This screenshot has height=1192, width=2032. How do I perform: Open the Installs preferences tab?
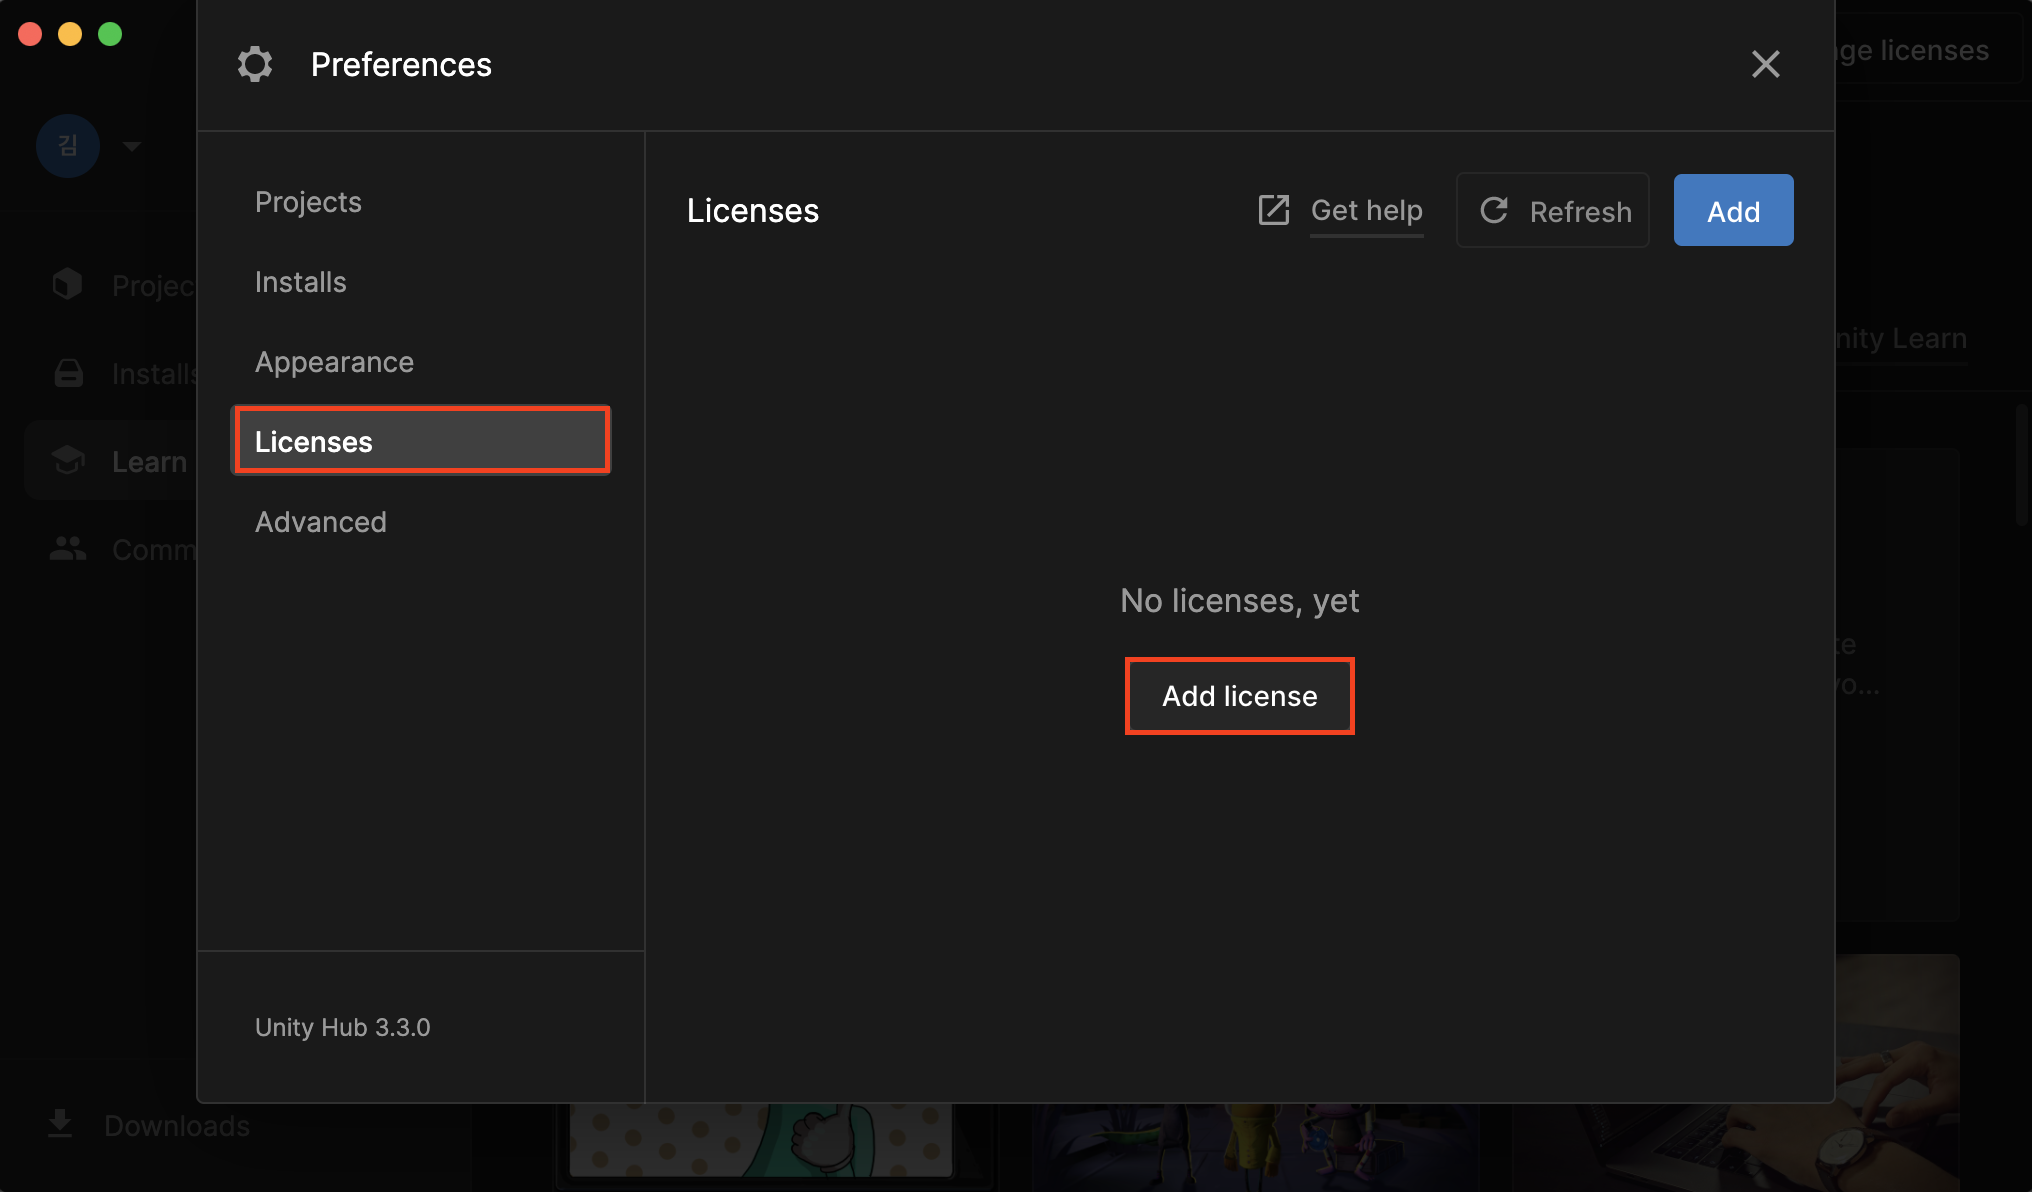point(300,282)
